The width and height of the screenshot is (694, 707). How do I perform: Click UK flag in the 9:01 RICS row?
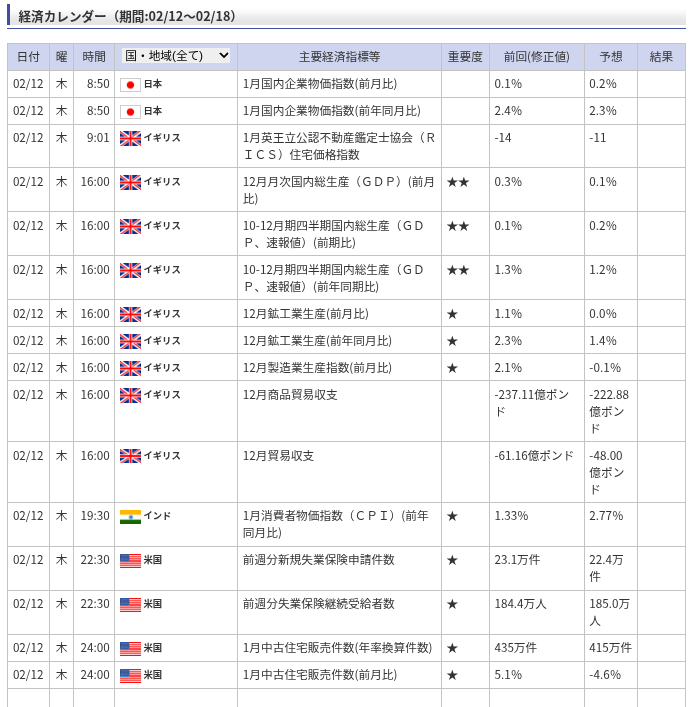(130, 138)
